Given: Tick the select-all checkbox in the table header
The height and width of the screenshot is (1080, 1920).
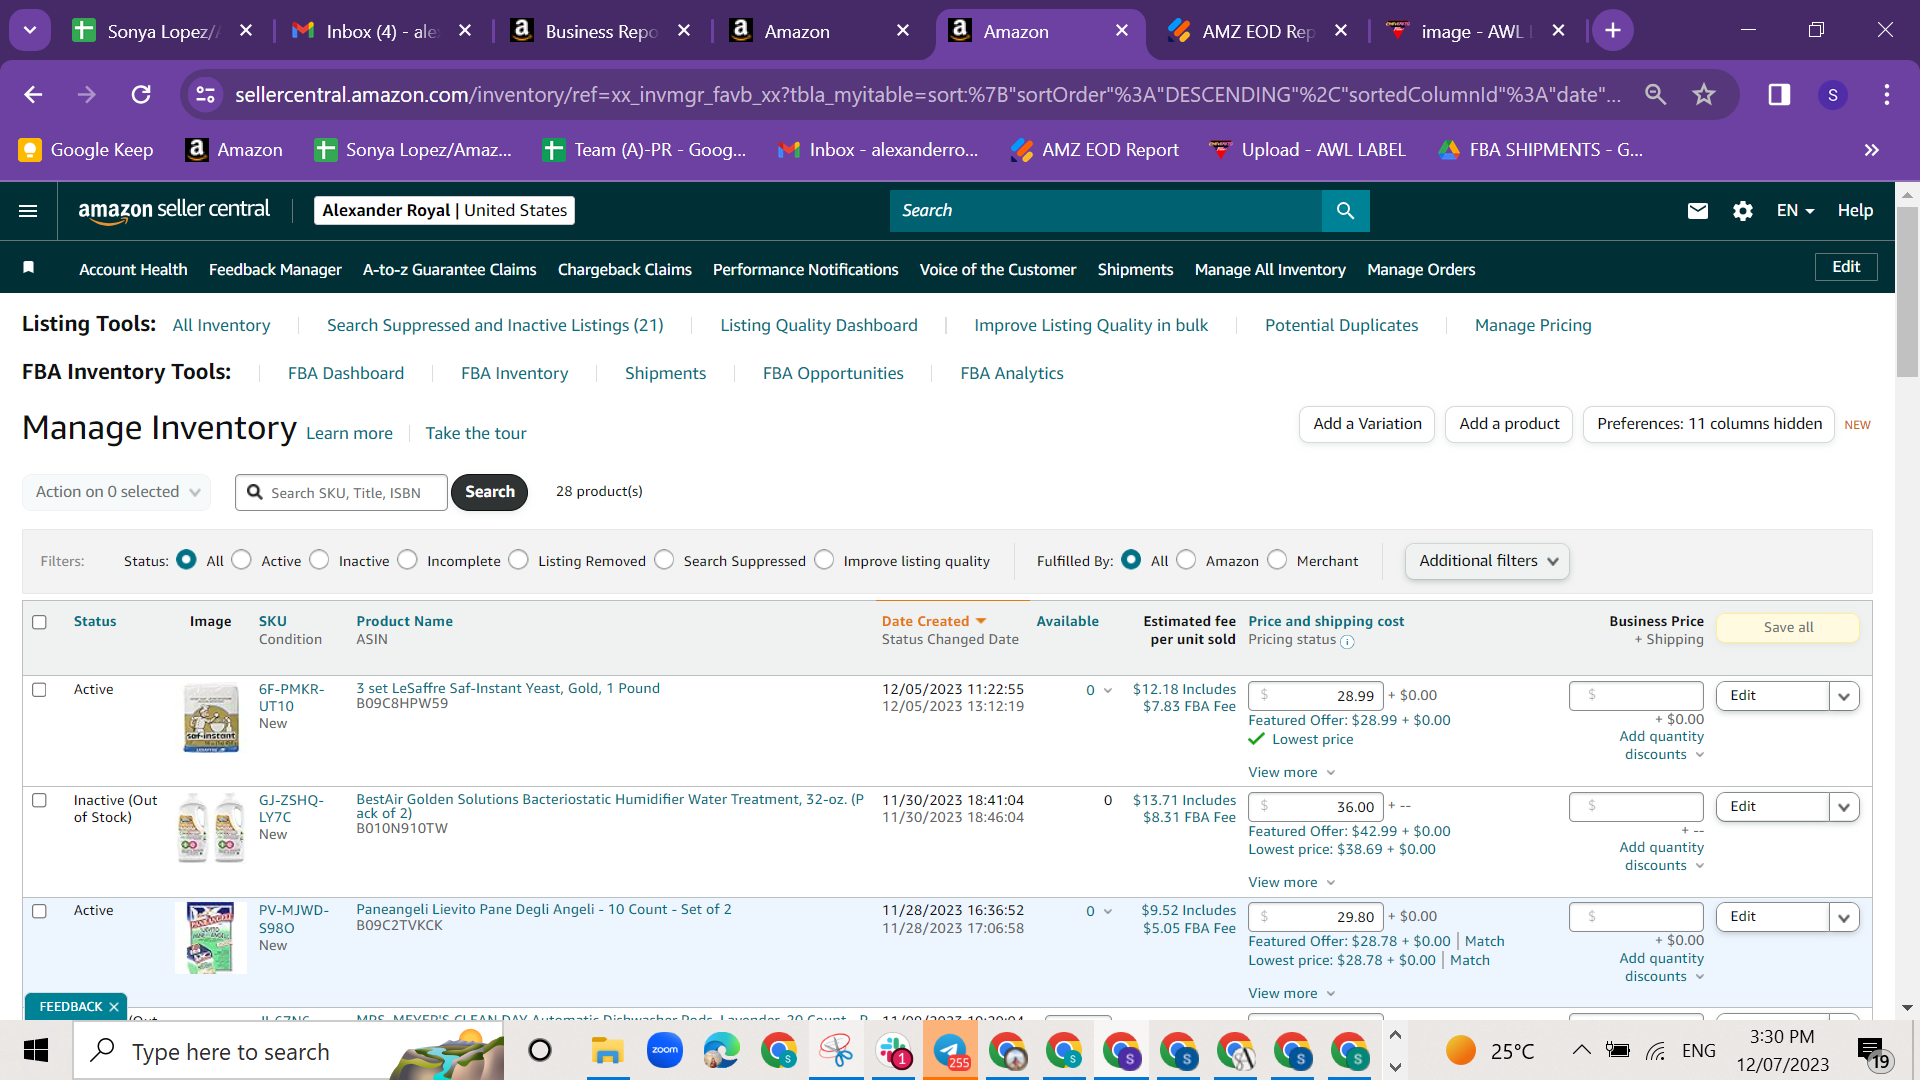Looking at the screenshot, I should (39, 622).
